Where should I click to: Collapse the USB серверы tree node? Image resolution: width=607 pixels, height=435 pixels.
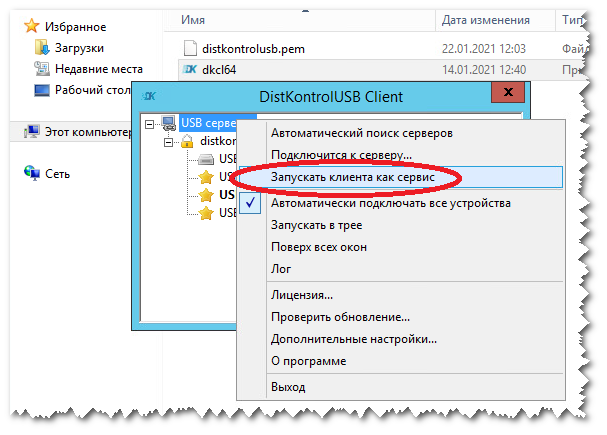[149, 124]
